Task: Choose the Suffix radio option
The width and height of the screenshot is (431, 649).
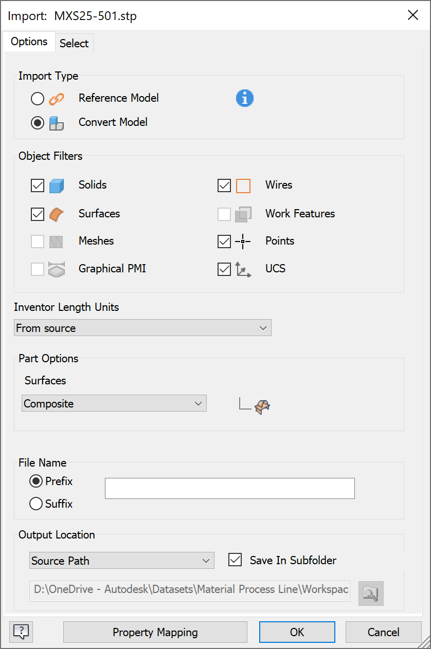Action: (36, 504)
